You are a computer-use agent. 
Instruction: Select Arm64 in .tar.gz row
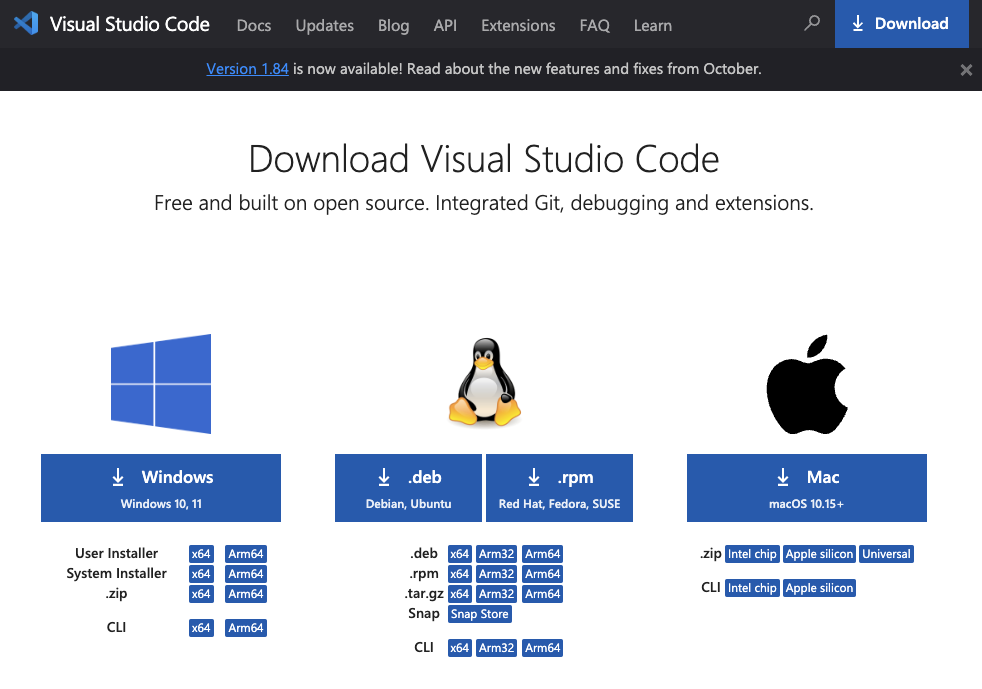coord(542,594)
